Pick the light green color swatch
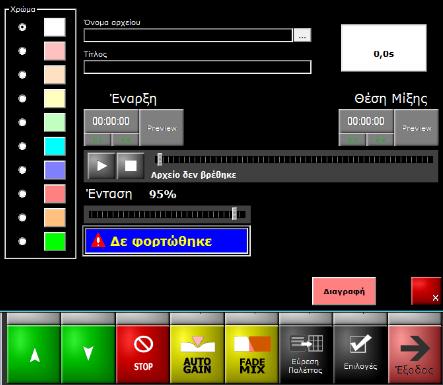This screenshot has width=443, height=385. [55, 122]
